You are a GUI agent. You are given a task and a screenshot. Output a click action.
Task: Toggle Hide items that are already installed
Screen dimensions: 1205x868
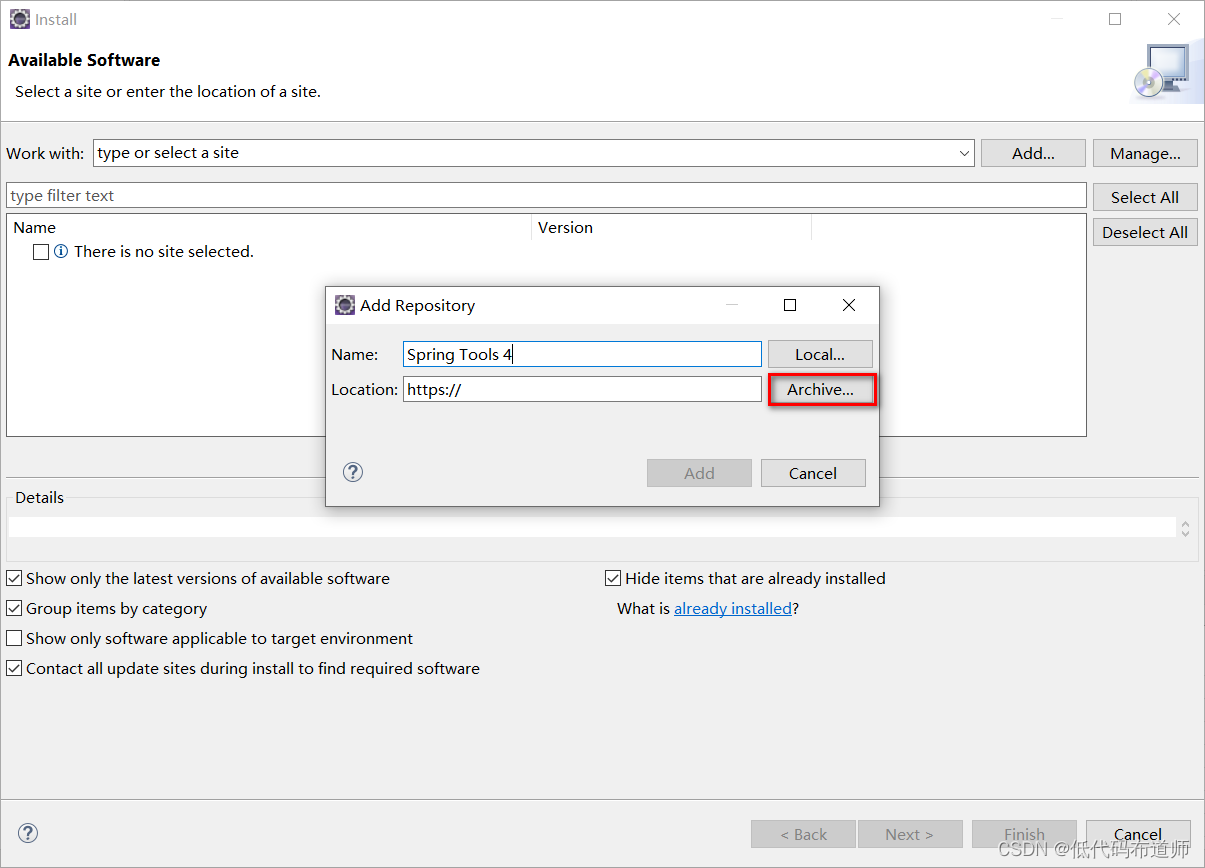[x=613, y=578]
